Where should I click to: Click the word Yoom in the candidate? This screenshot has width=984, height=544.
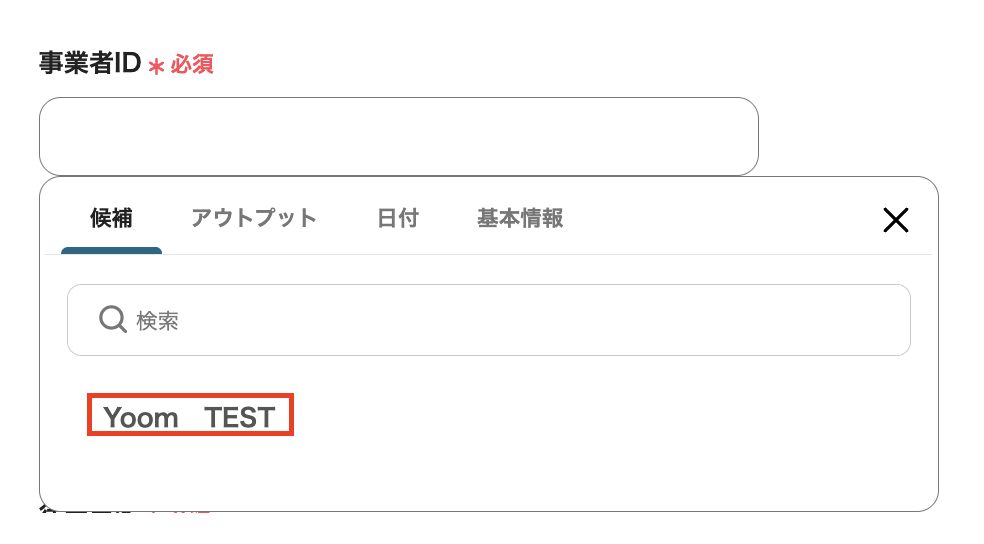click(141, 417)
